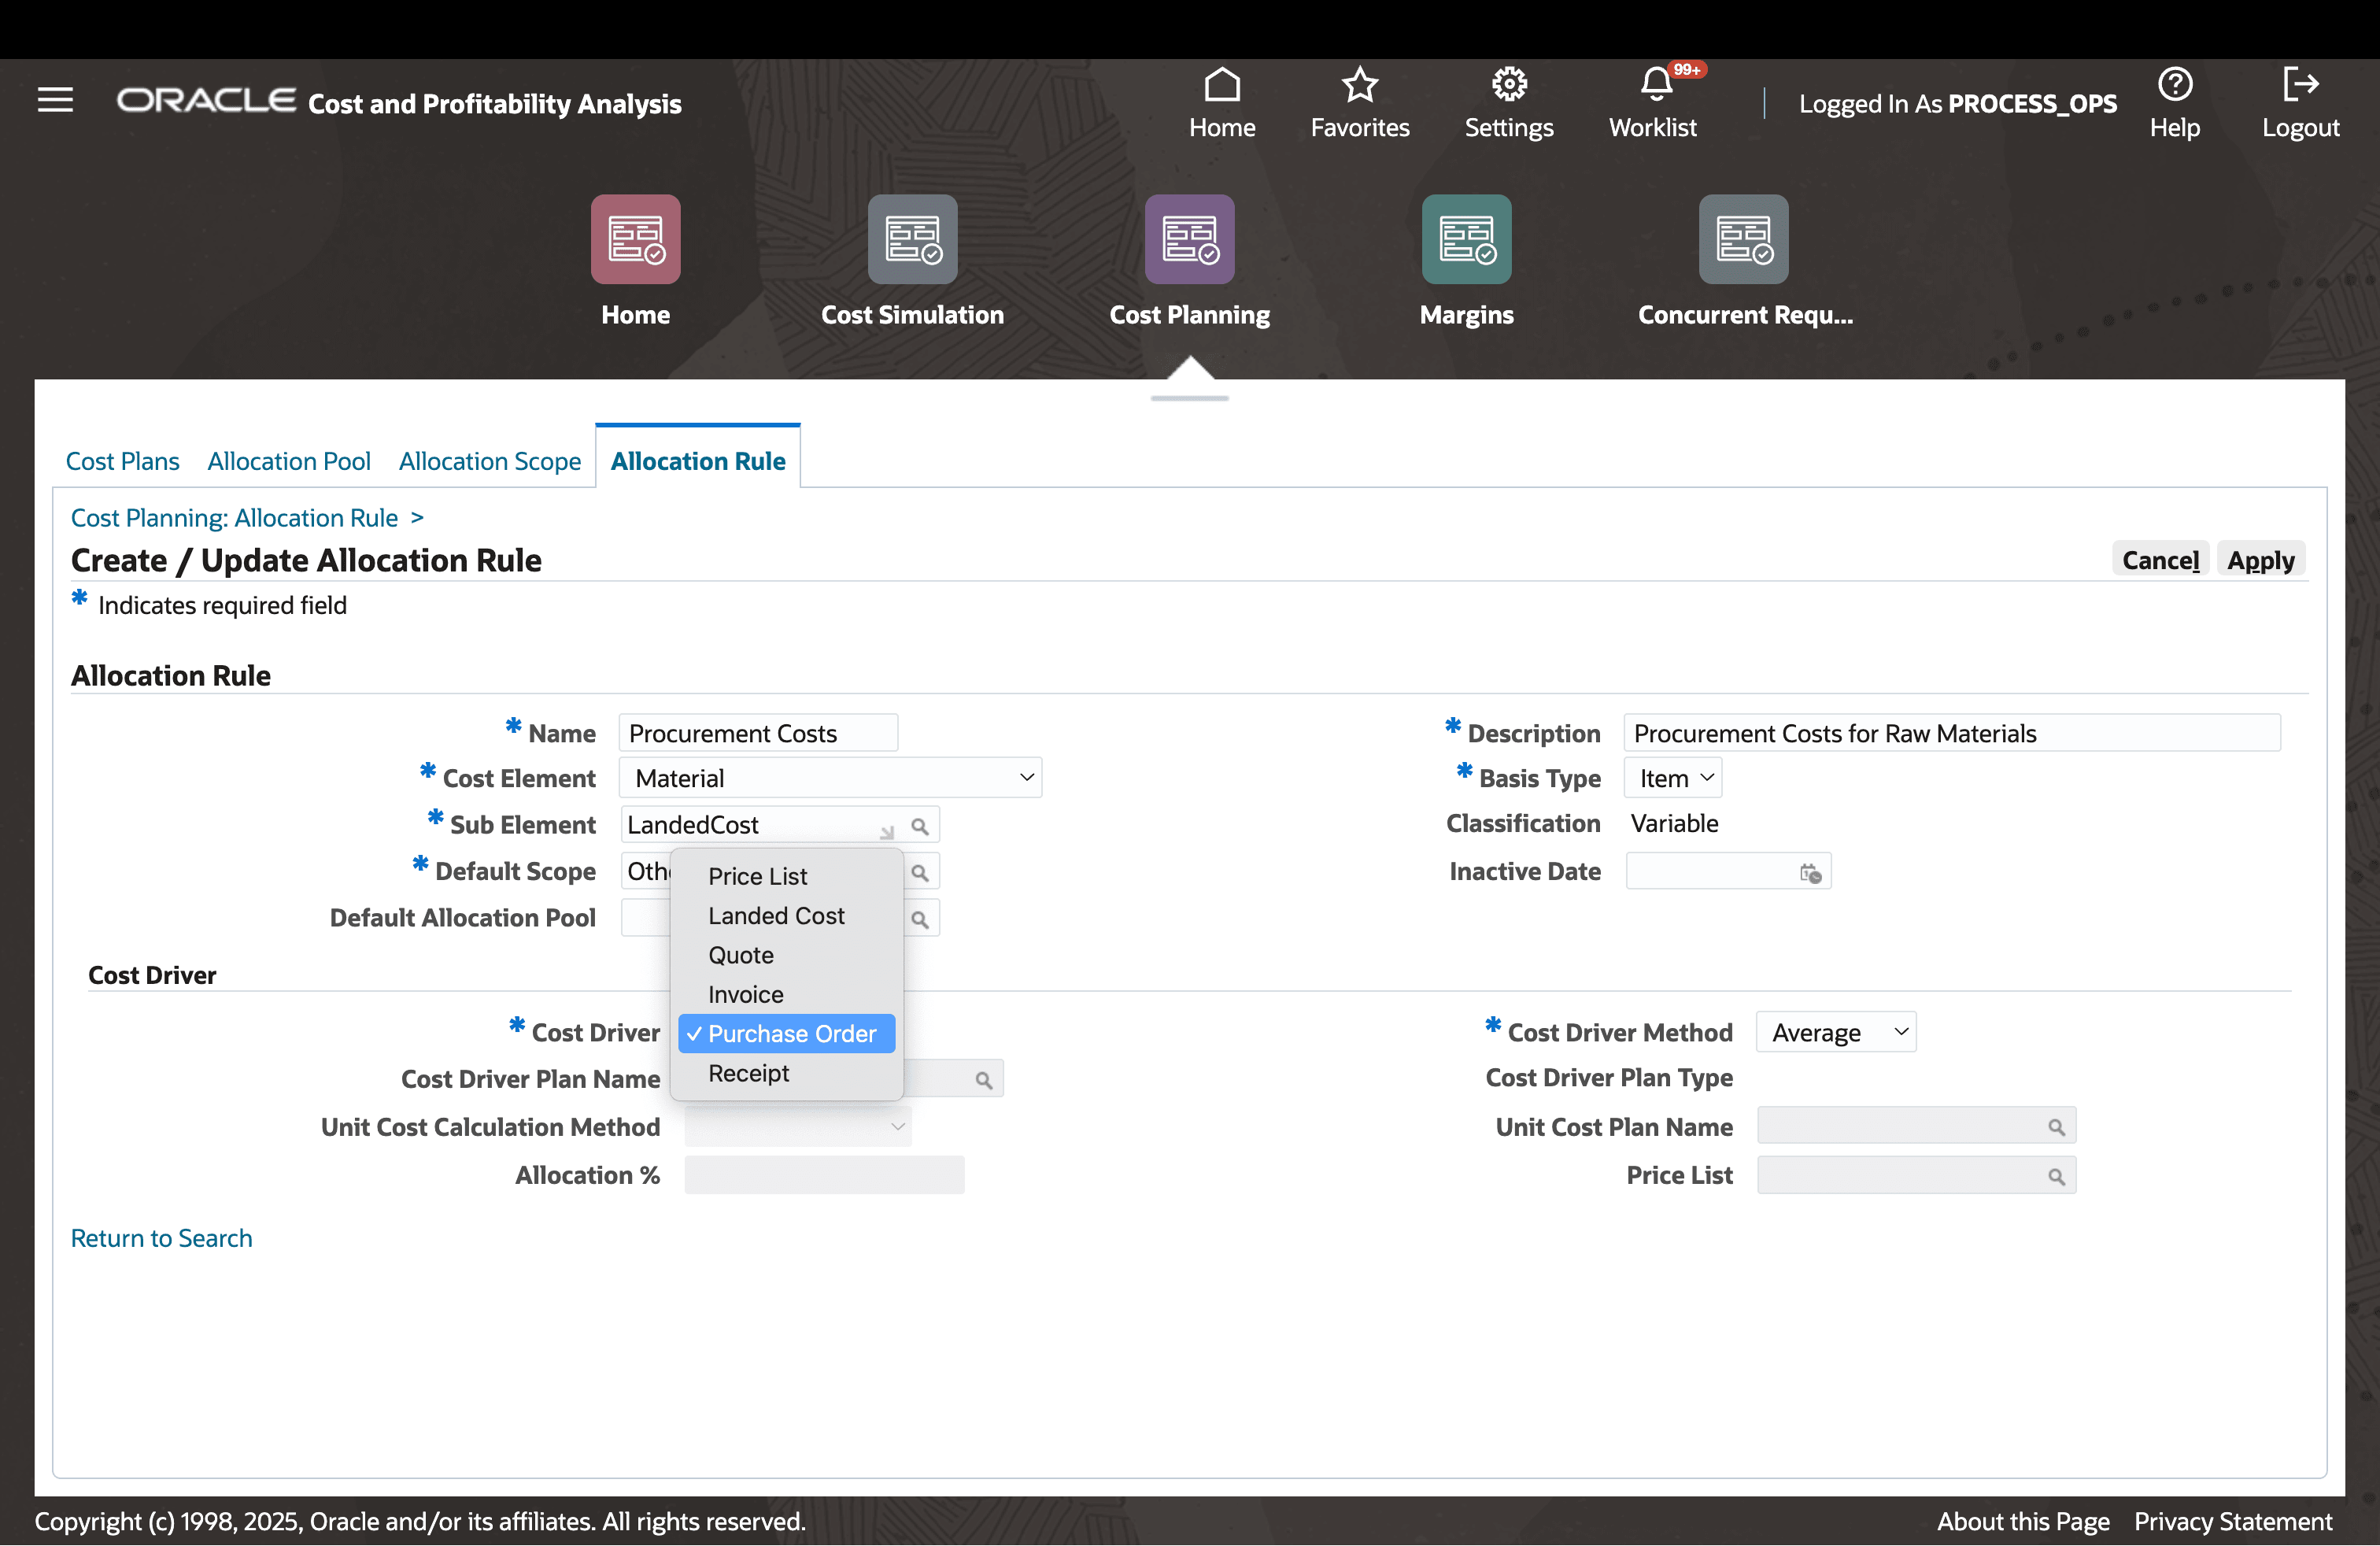Select Landed Cost from dropdown list

tap(776, 916)
